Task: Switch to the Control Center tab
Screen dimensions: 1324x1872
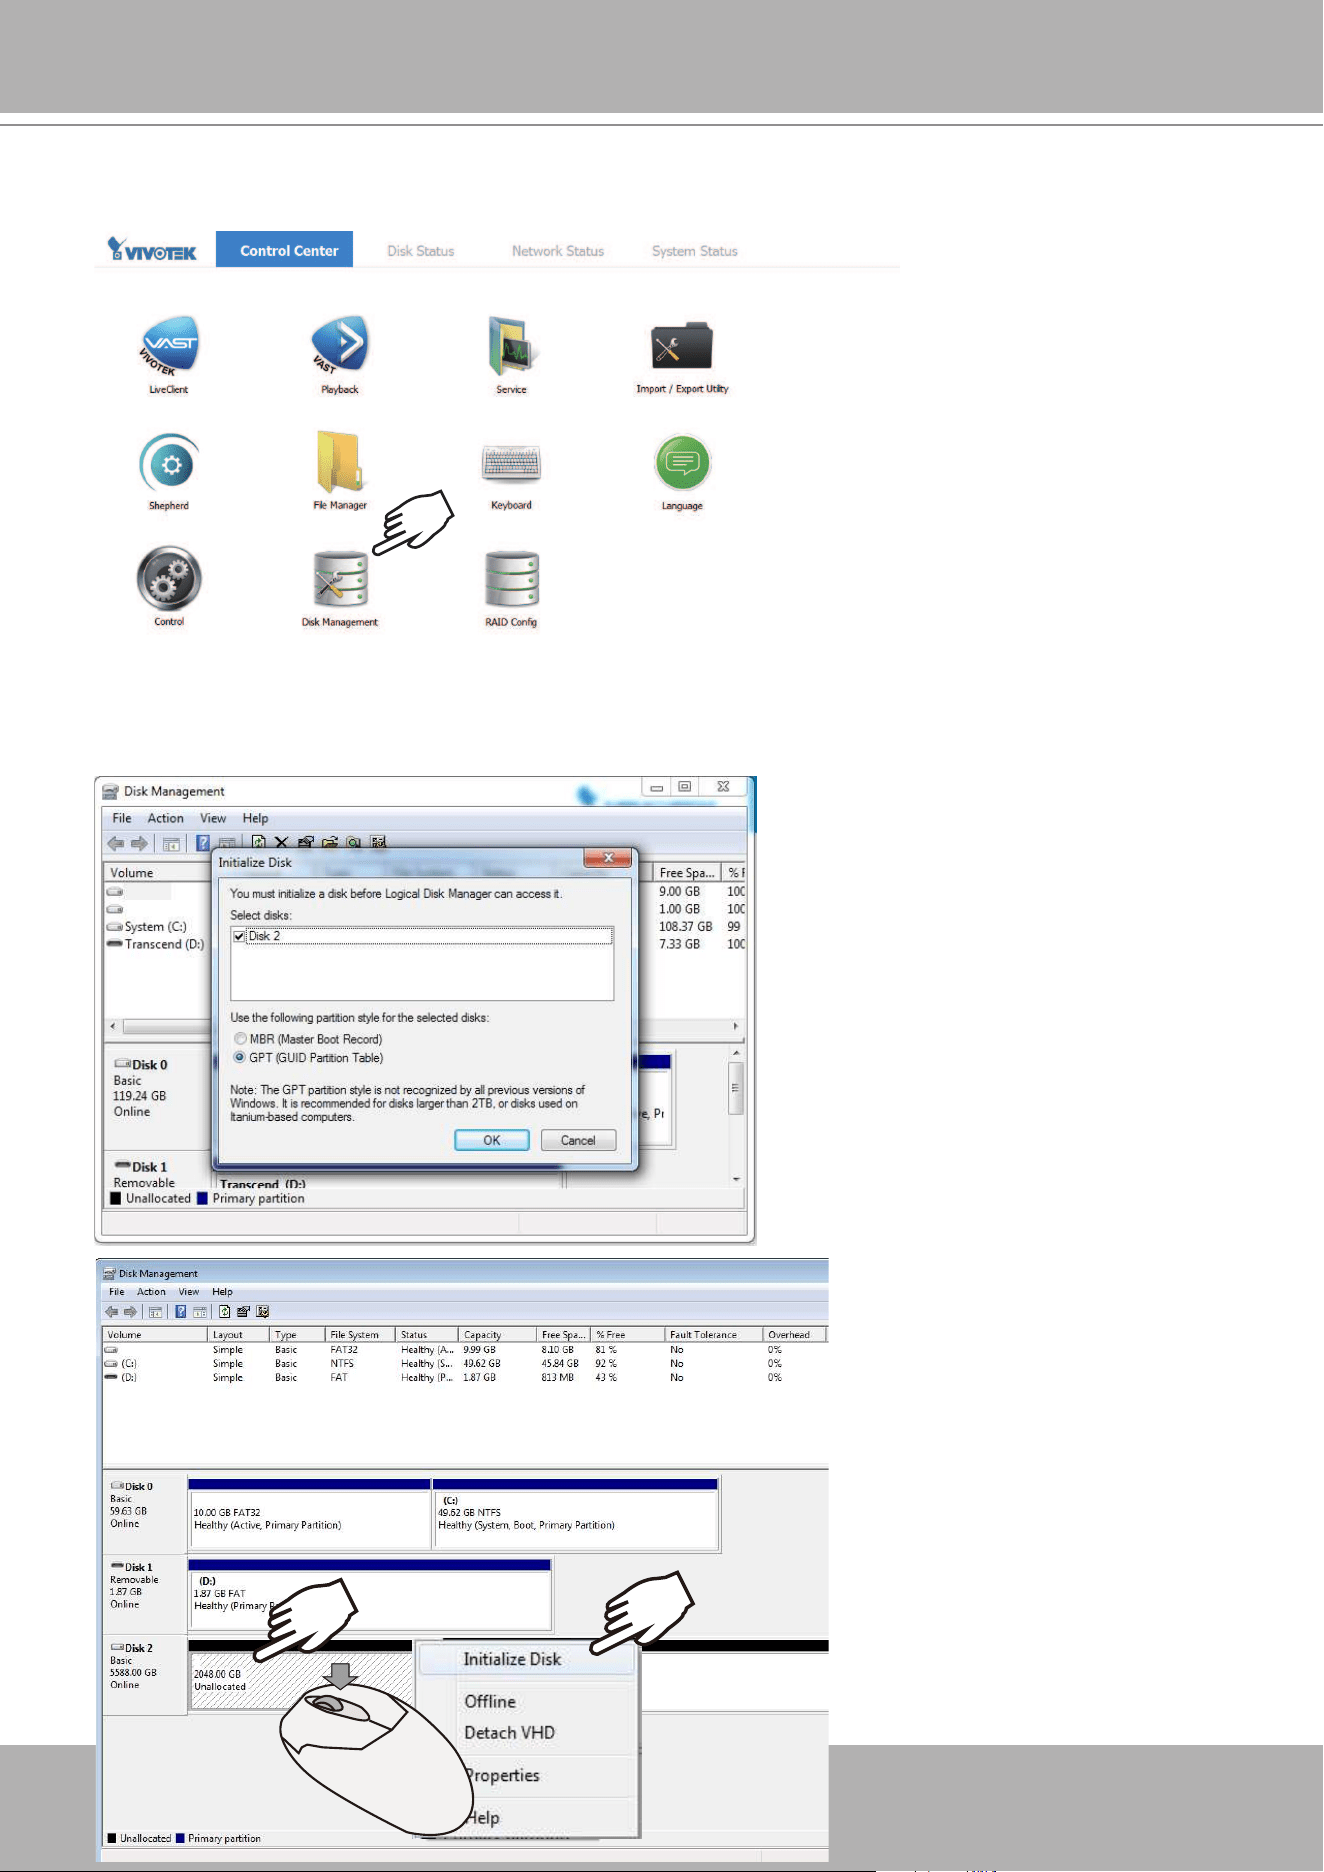Action: click(285, 250)
